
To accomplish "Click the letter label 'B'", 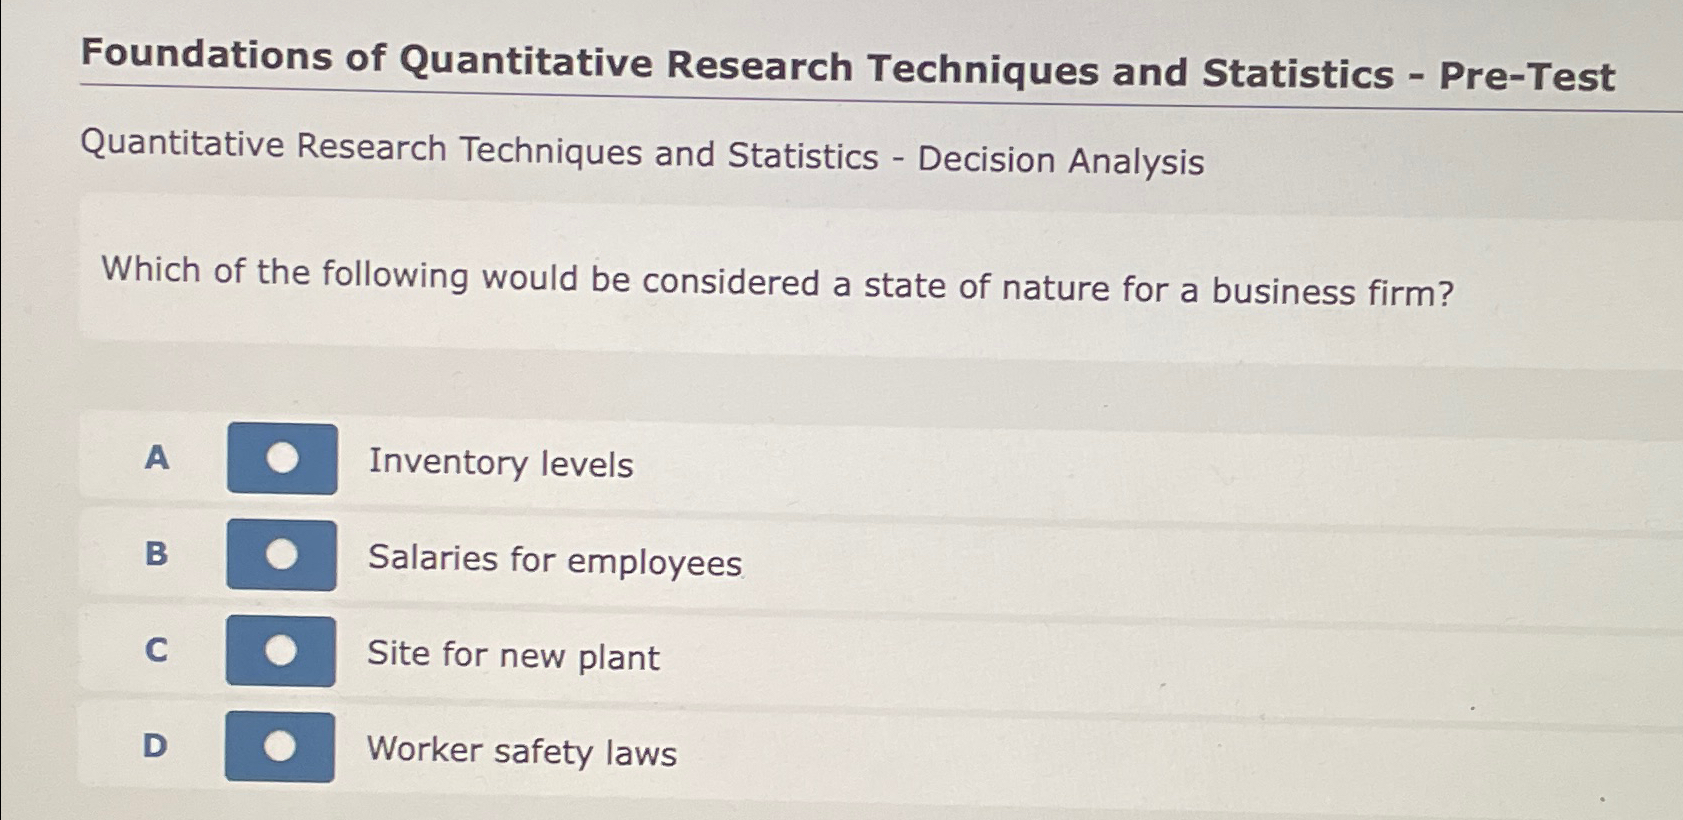I will (x=157, y=554).
